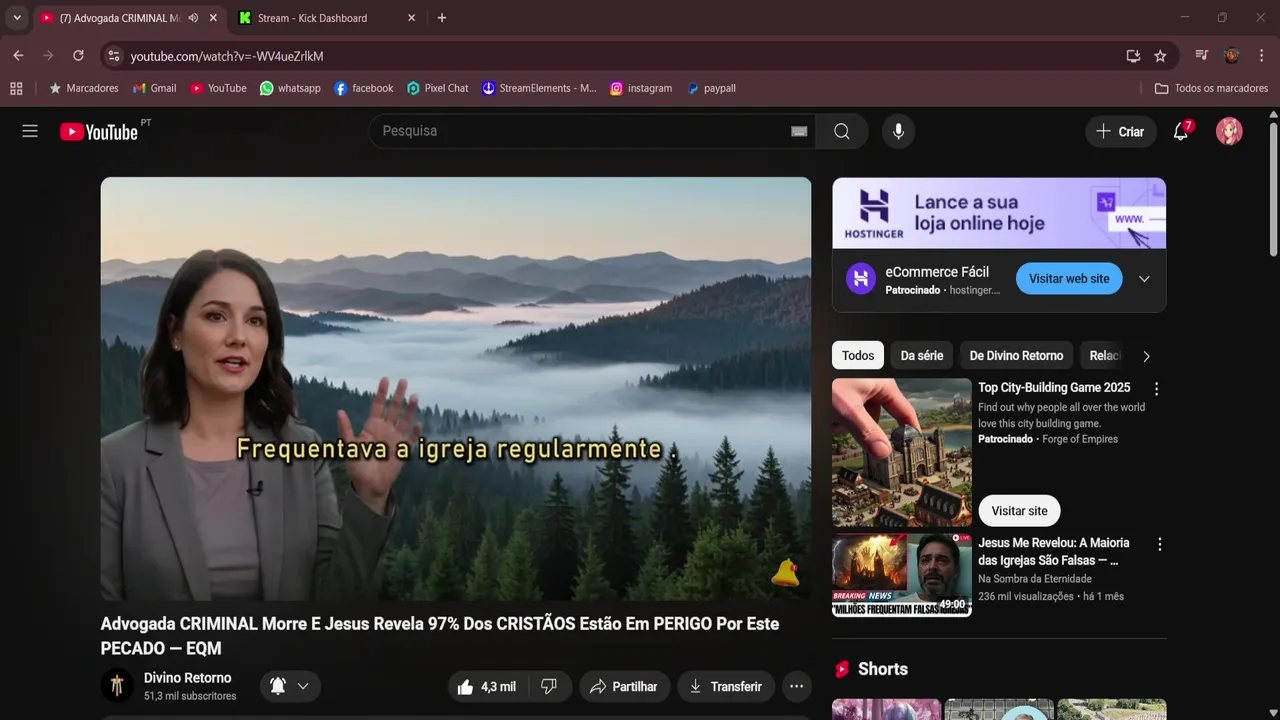Toggle subscription notification bell for Divino Retorno
This screenshot has height=720, width=1280.
tap(290, 686)
